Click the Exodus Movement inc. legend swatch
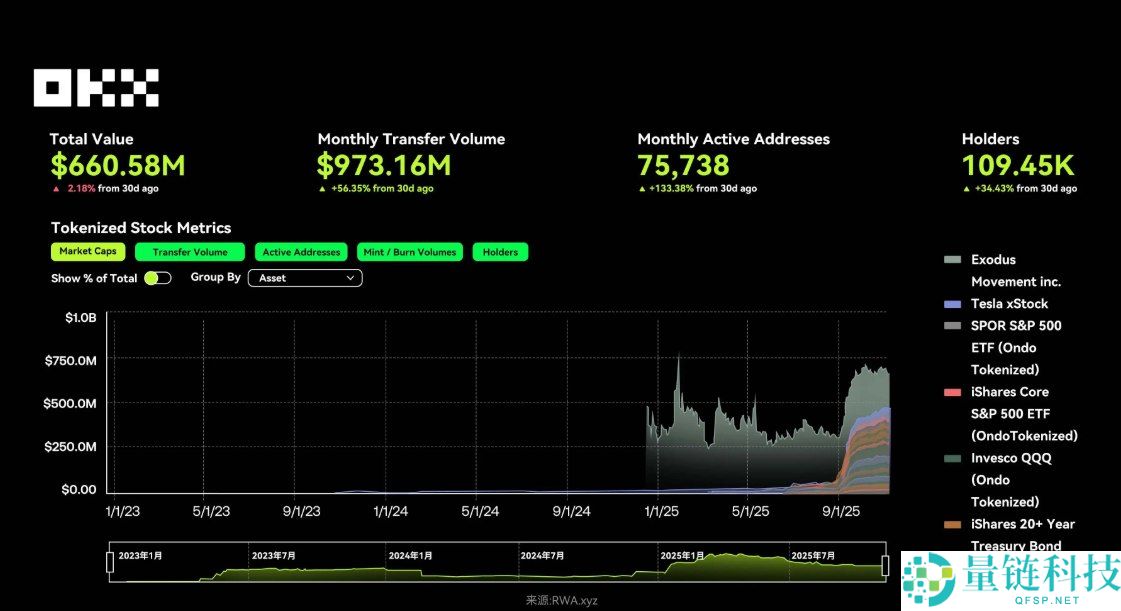Screen dimensions: 1121x611 [952, 260]
